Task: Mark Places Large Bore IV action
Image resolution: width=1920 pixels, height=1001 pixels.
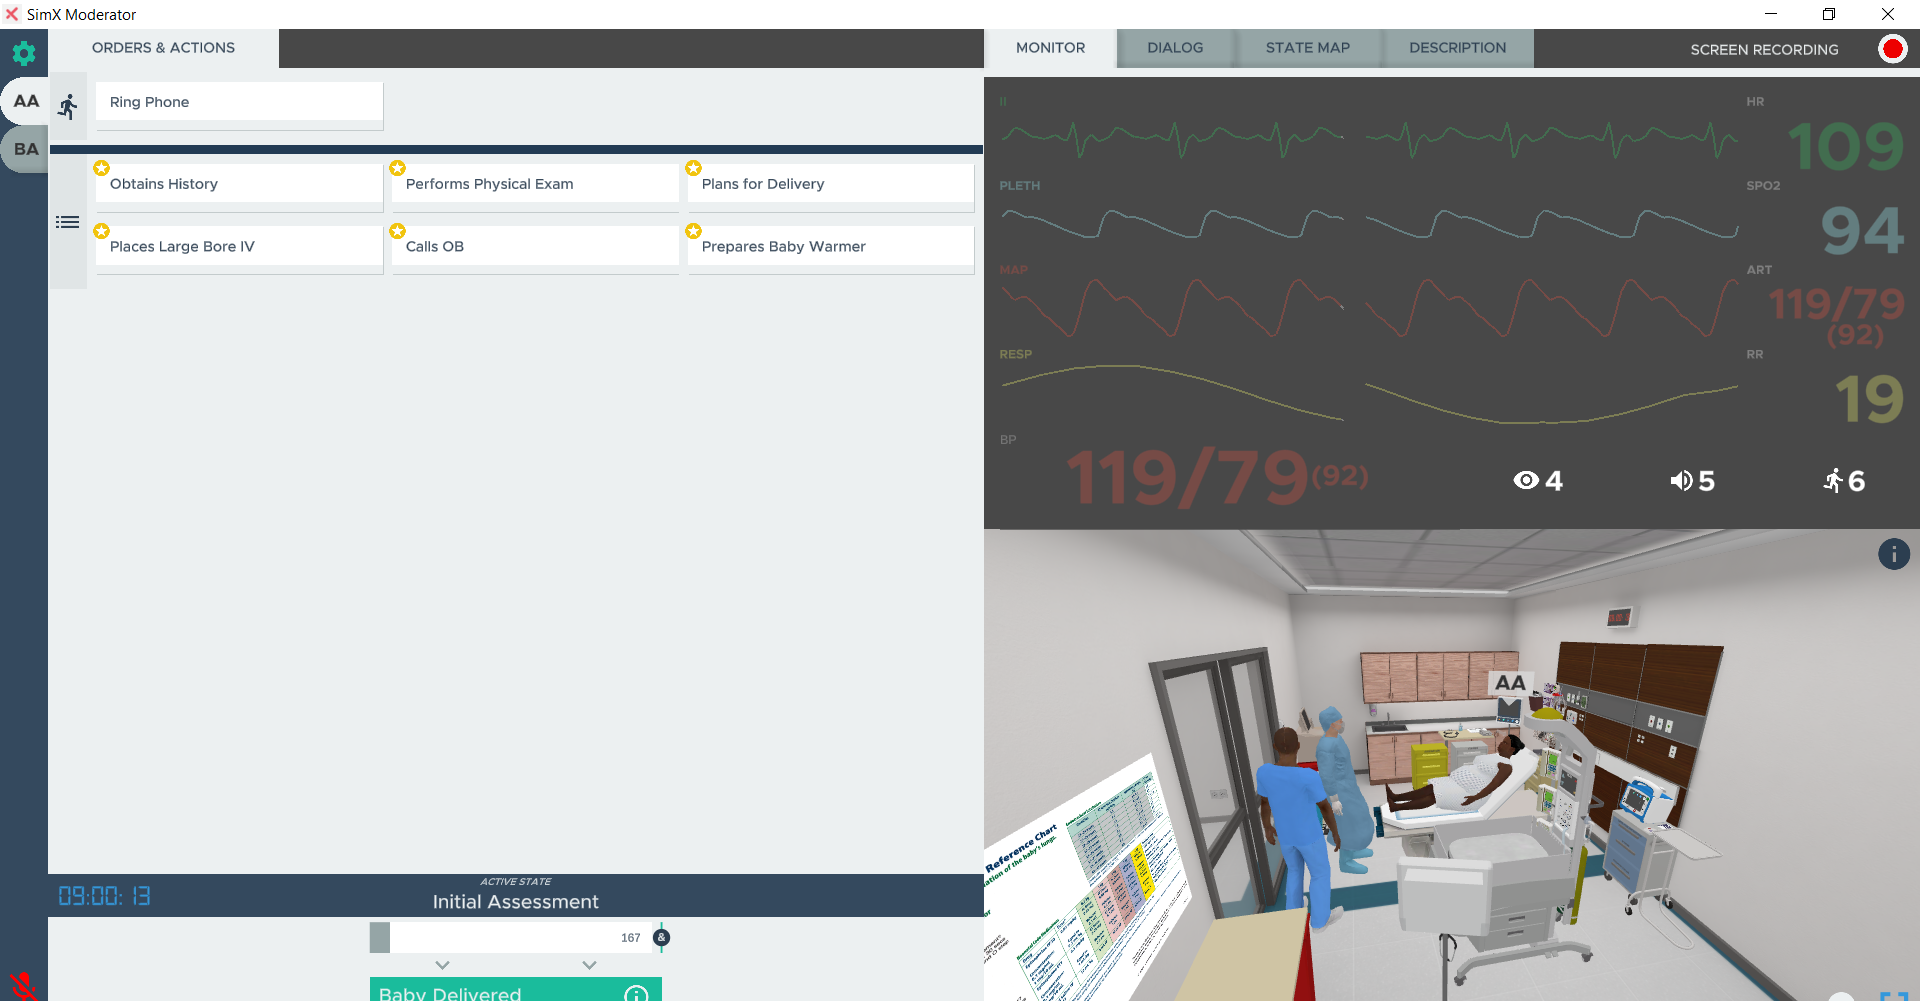Action: [239, 246]
